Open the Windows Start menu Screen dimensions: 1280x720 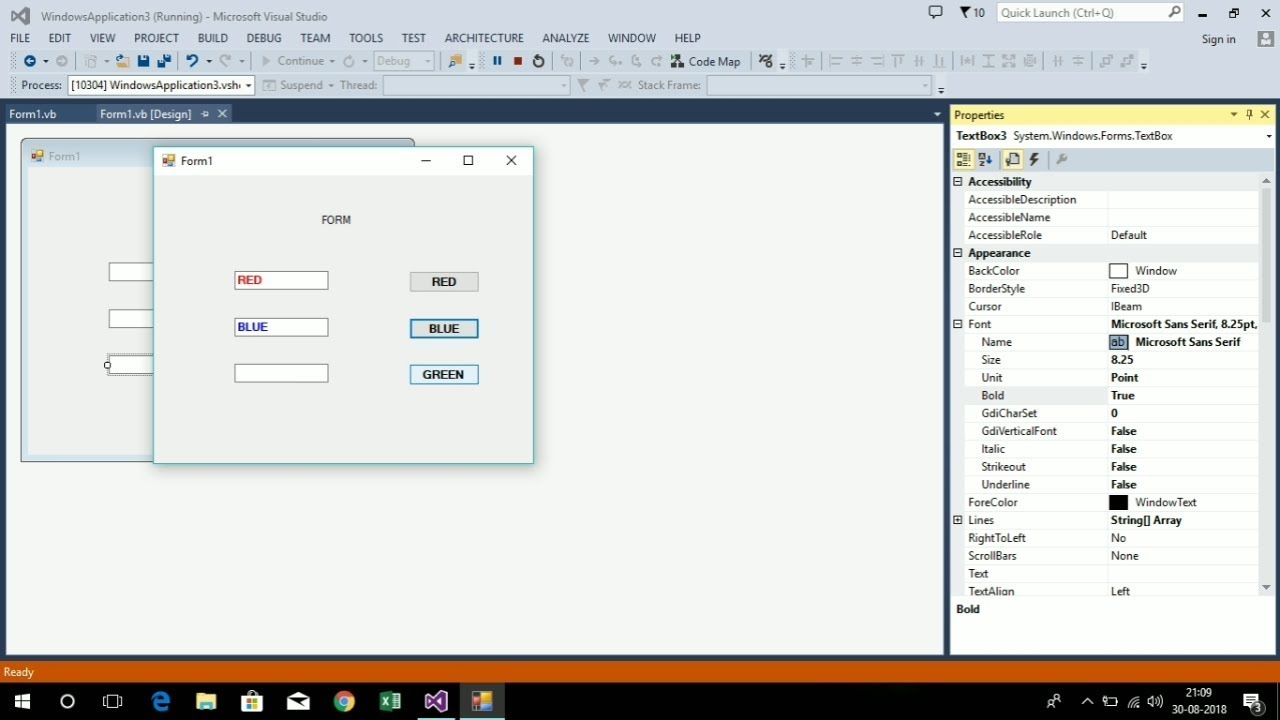pos(22,701)
